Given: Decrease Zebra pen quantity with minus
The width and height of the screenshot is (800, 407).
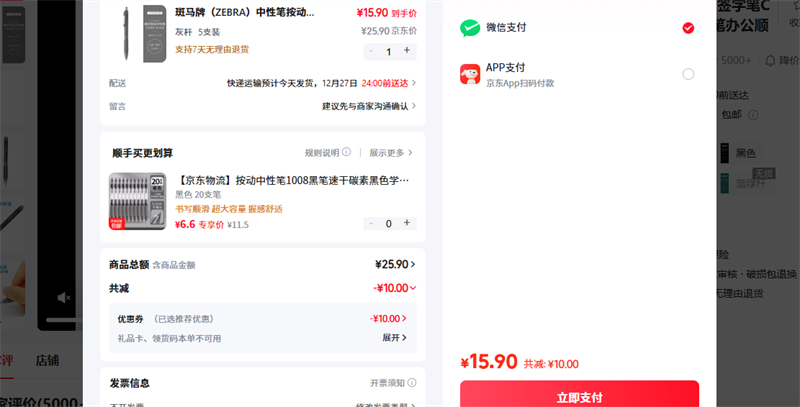Looking at the screenshot, I should pos(372,50).
